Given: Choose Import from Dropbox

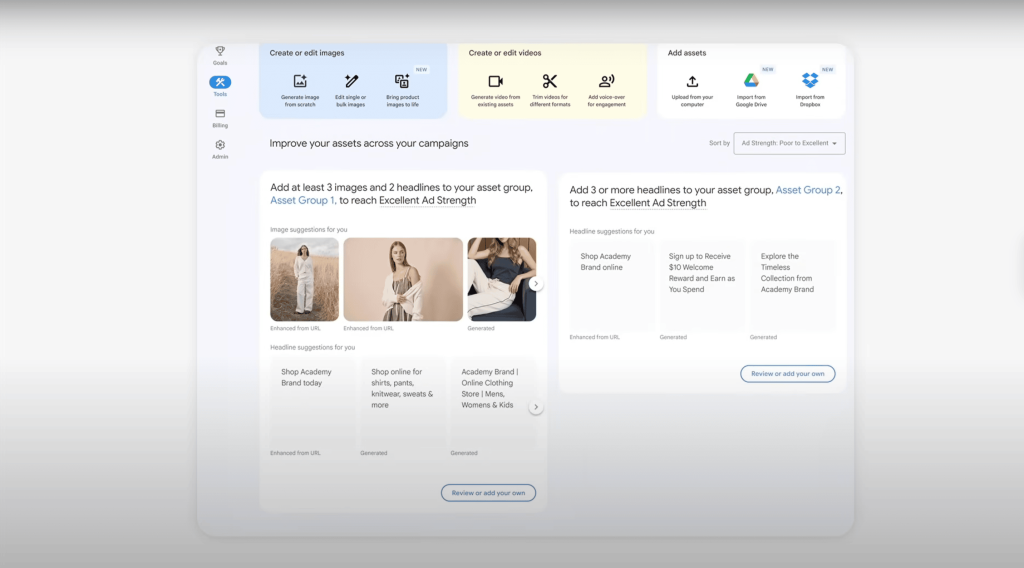Looking at the screenshot, I should [810, 90].
